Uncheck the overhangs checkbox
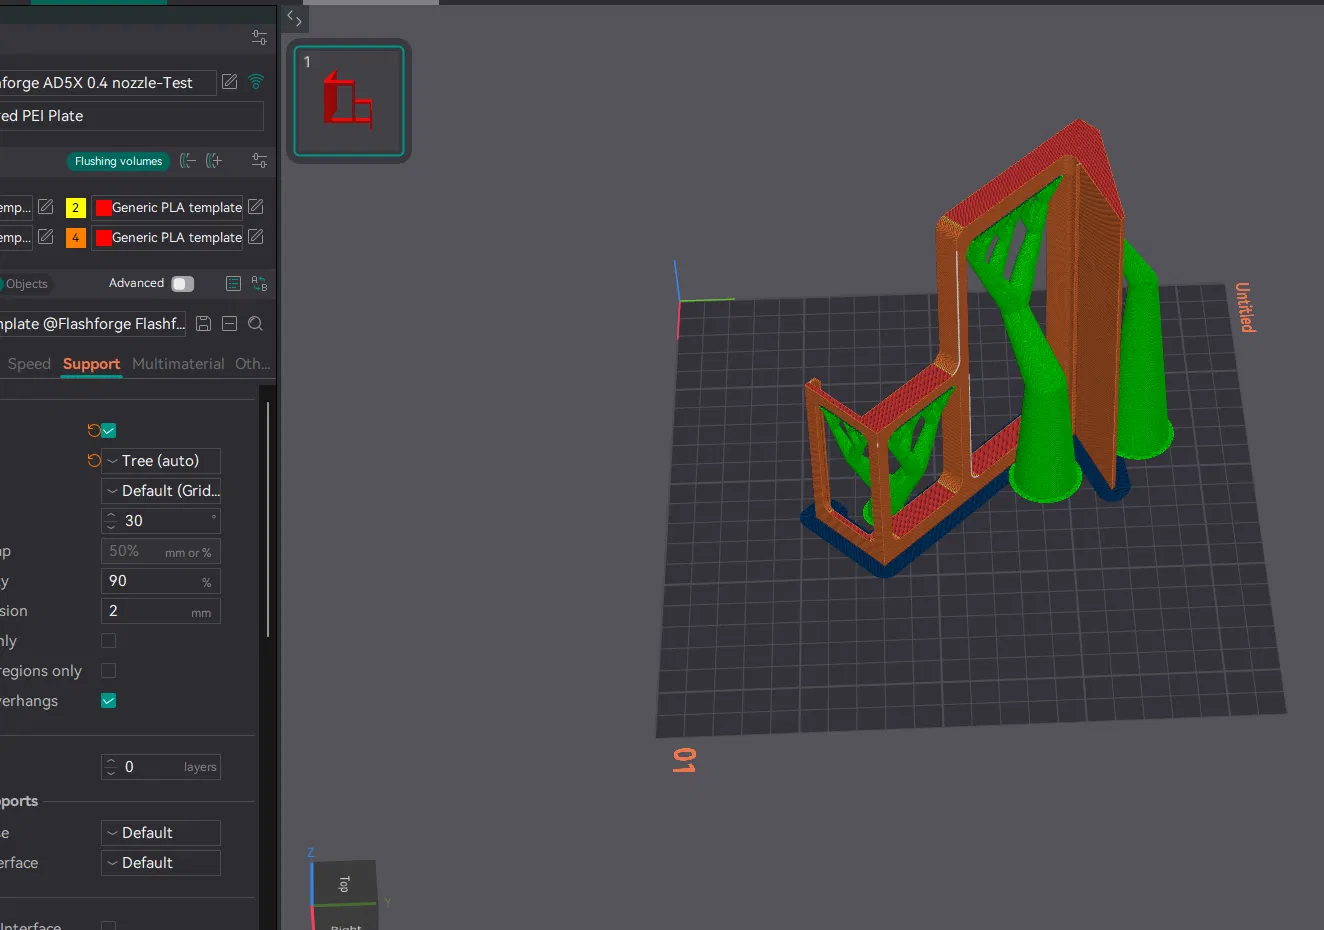 tap(109, 701)
